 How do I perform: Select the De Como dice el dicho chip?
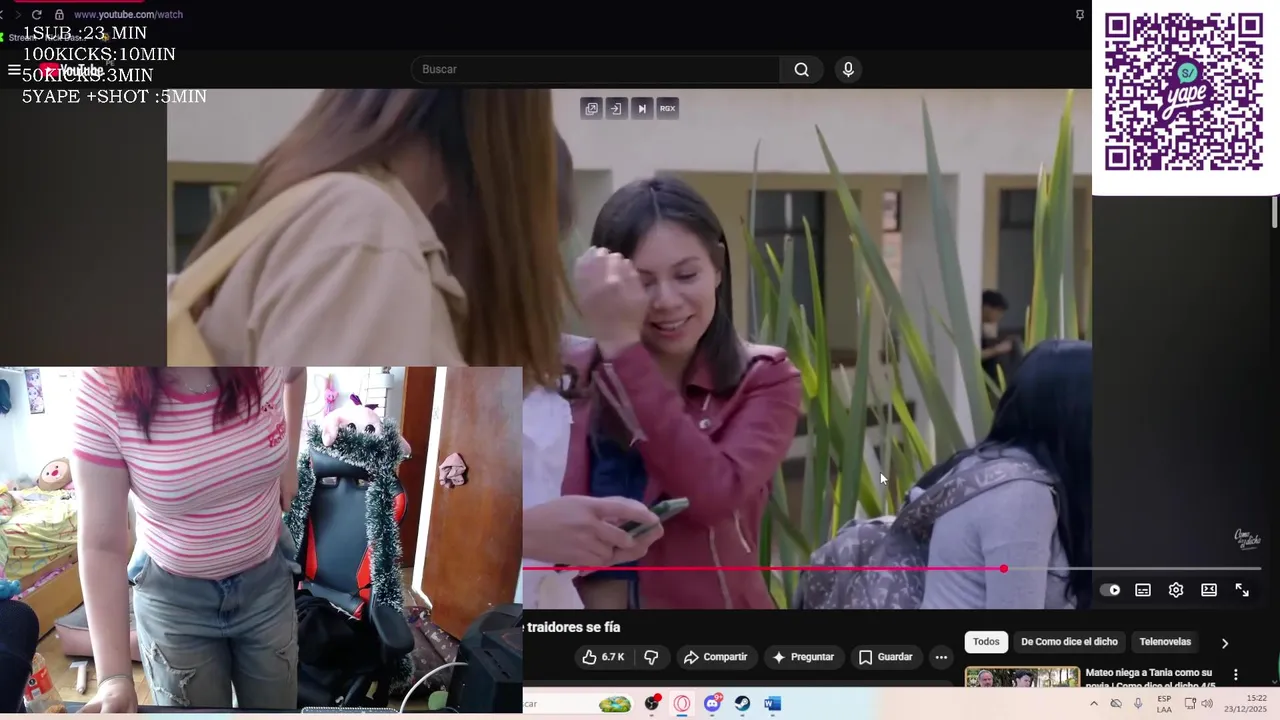click(1069, 642)
